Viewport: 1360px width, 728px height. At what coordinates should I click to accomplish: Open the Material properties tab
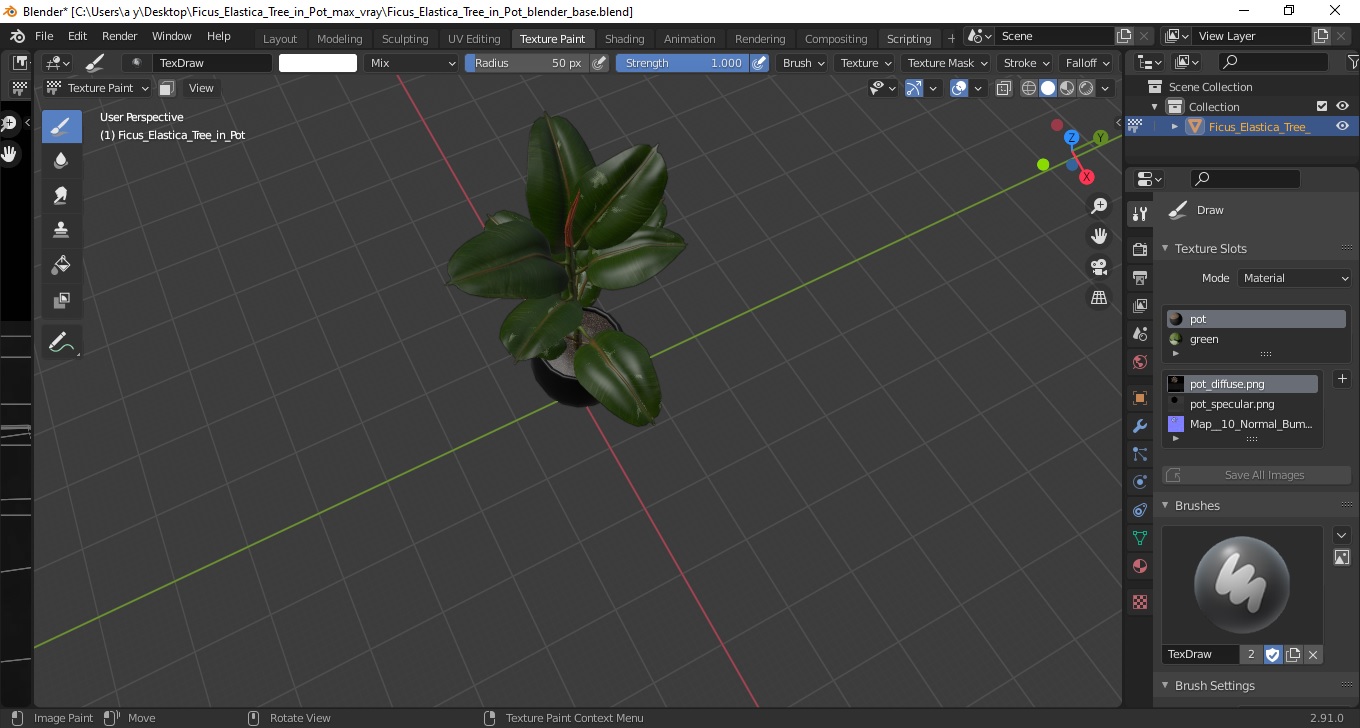point(1139,566)
